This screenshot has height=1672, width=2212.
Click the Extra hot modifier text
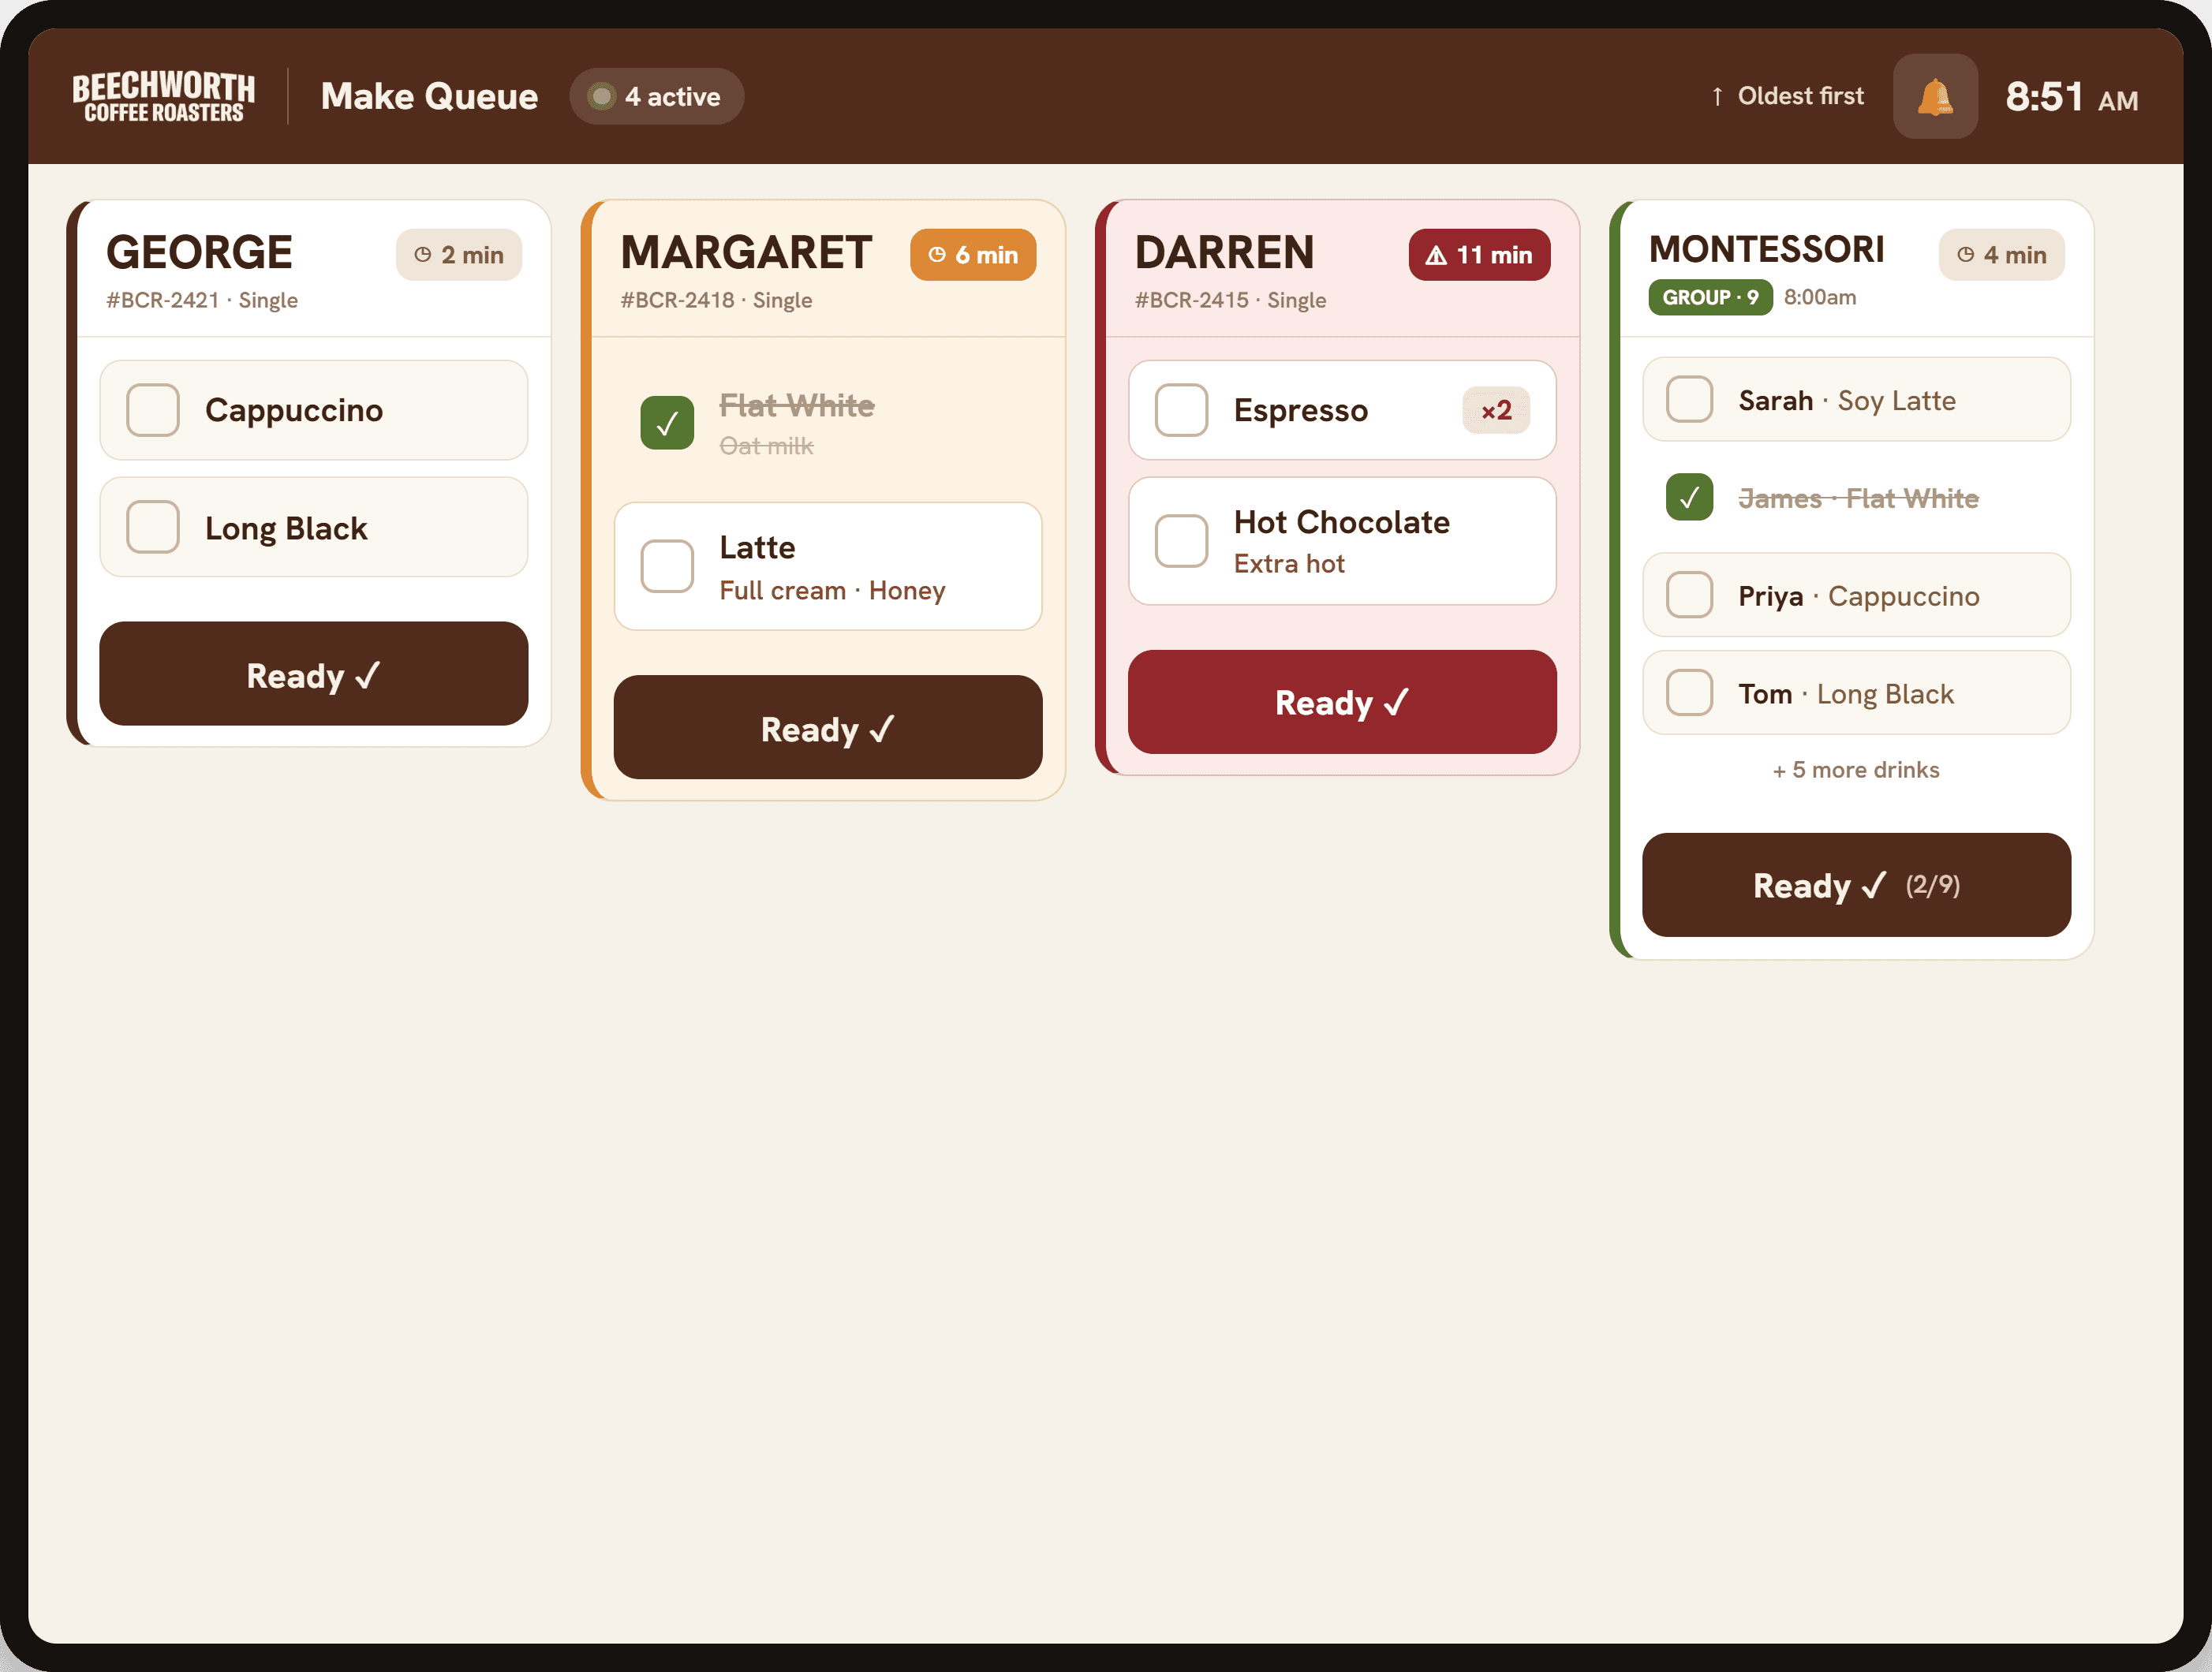[x=1289, y=564]
